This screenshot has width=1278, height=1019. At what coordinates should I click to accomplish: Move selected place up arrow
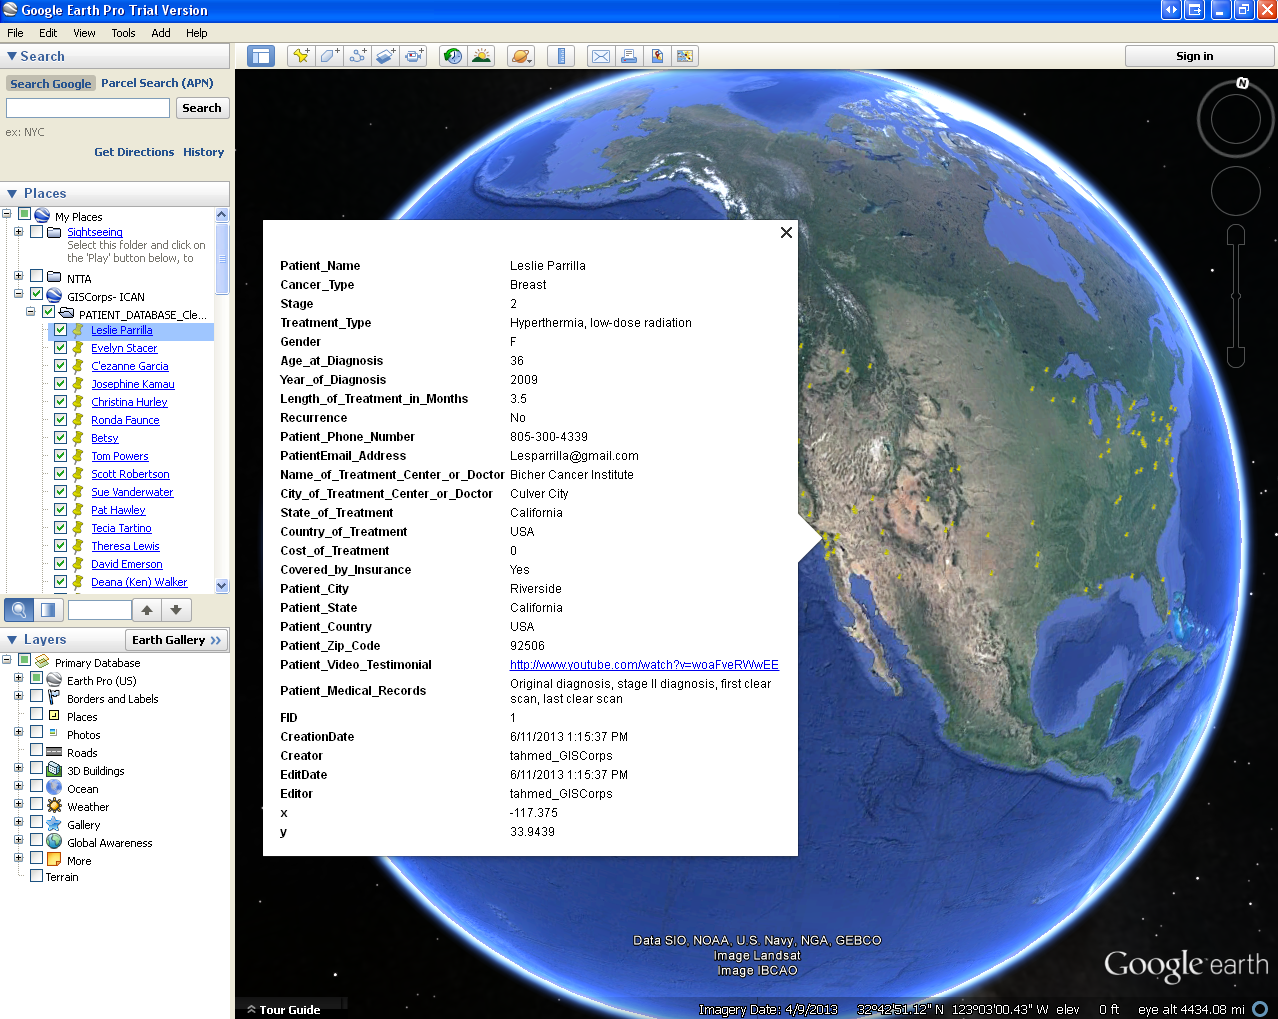pyautogui.click(x=147, y=610)
